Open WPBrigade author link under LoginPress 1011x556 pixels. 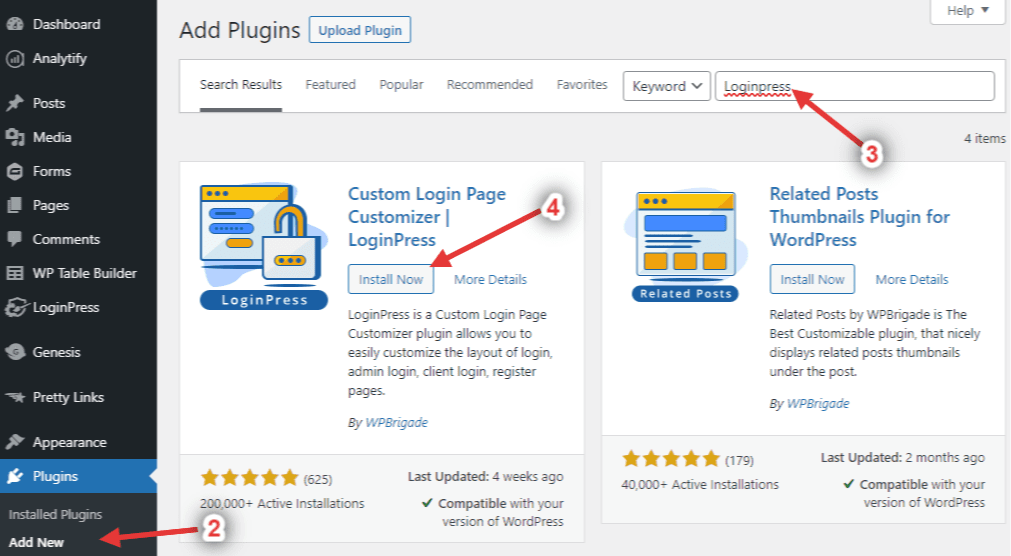pos(396,422)
